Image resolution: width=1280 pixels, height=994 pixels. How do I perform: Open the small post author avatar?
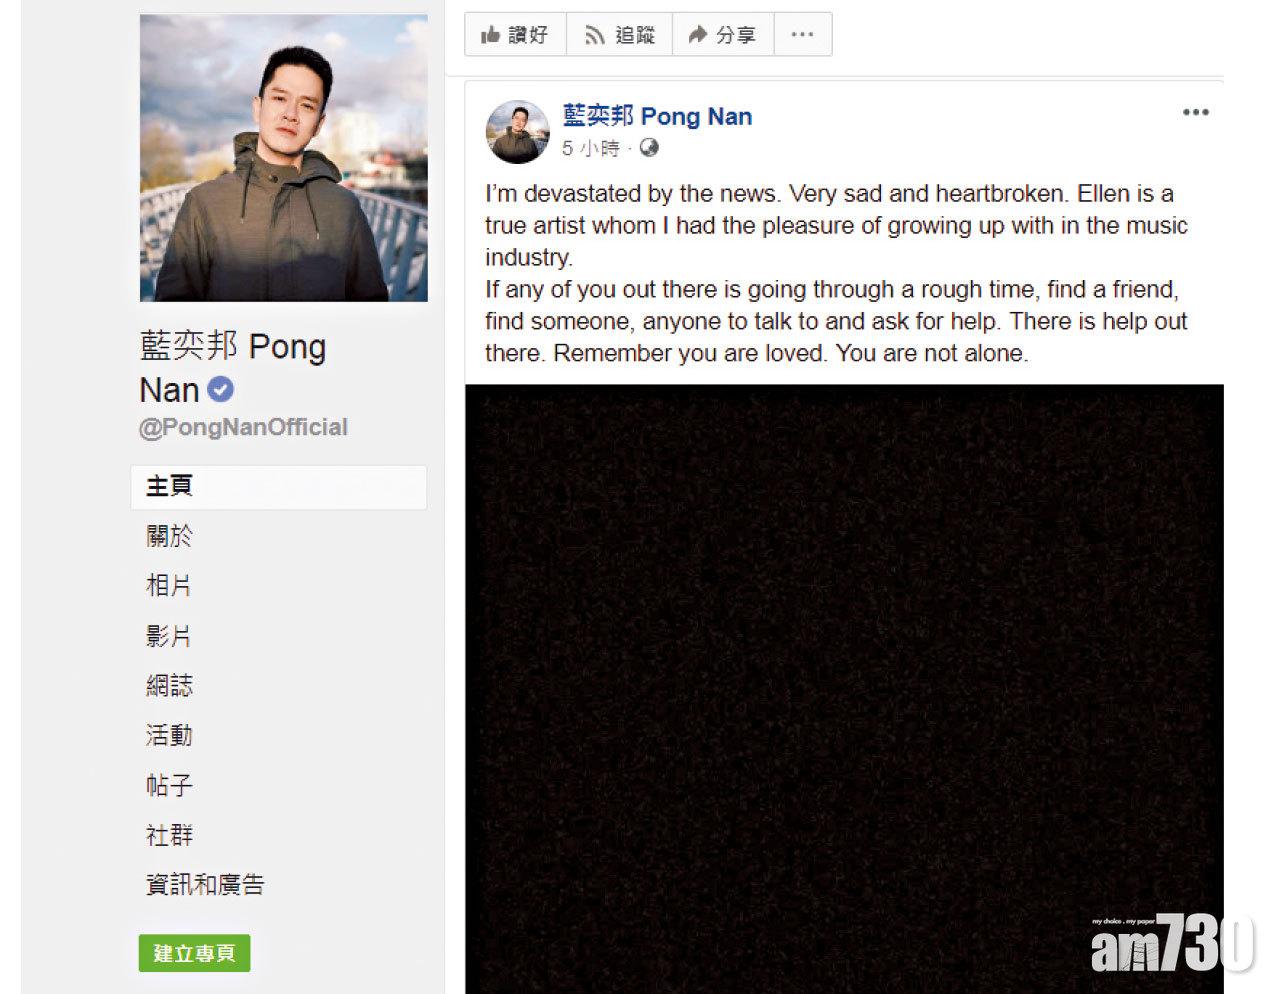point(517,132)
